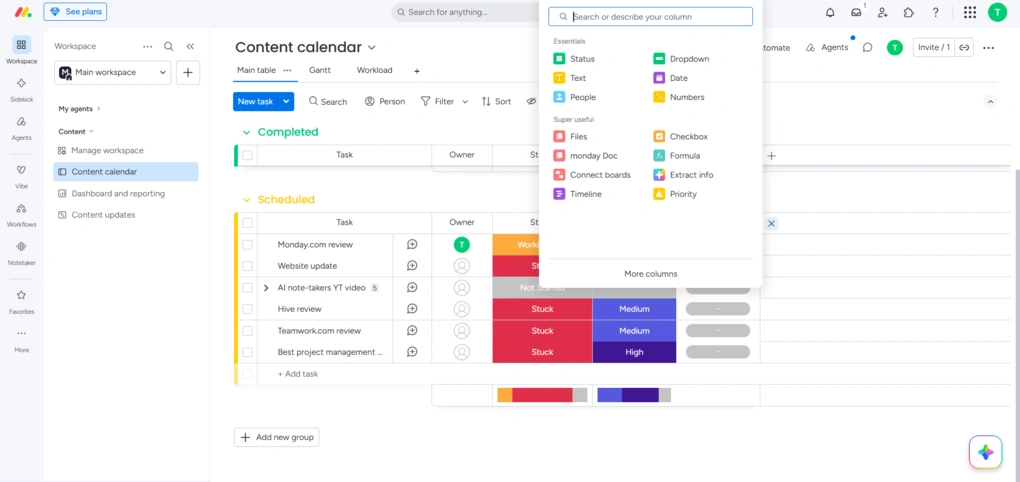Add new item with plus beside Main workspace
Image resolution: width=1020 pixels, height=482 pixels.
[x=187, y=72]
